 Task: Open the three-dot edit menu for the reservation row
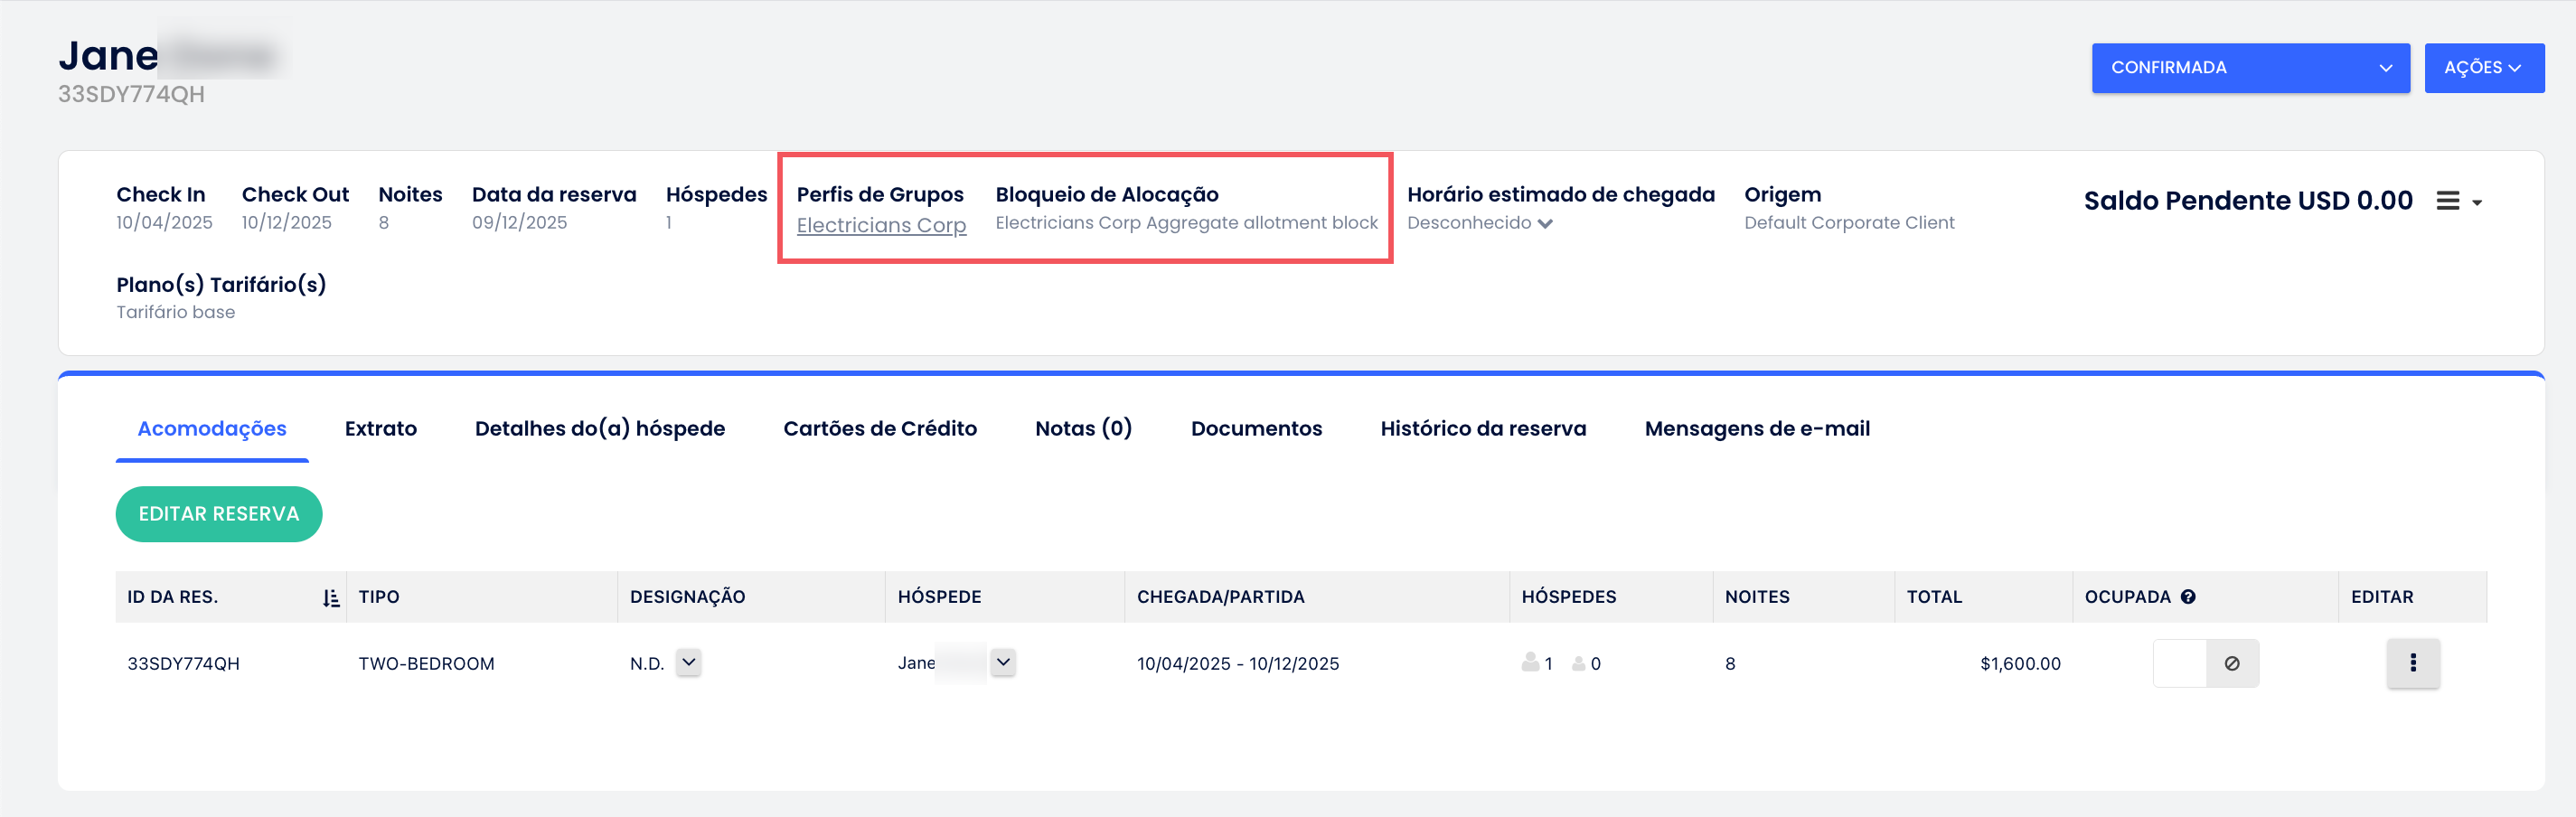[x=2412, y=663]
